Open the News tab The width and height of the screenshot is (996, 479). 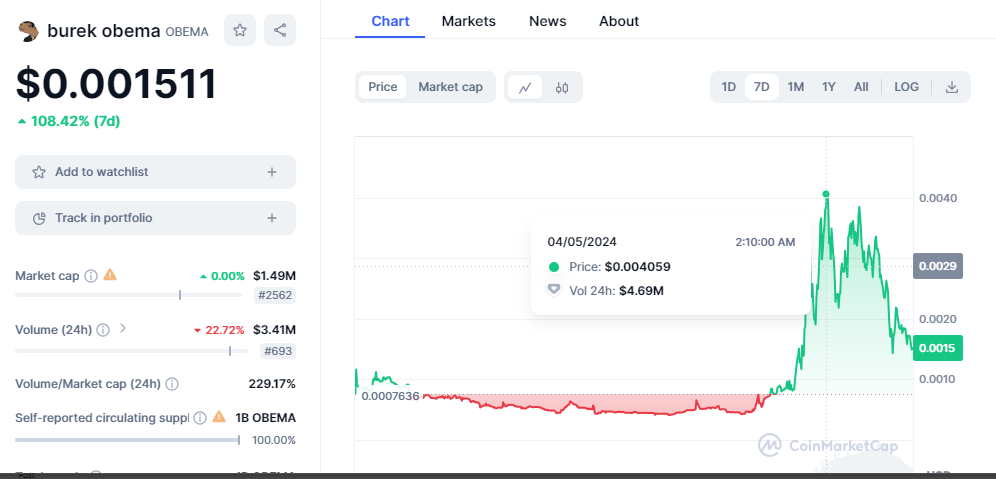548,21
